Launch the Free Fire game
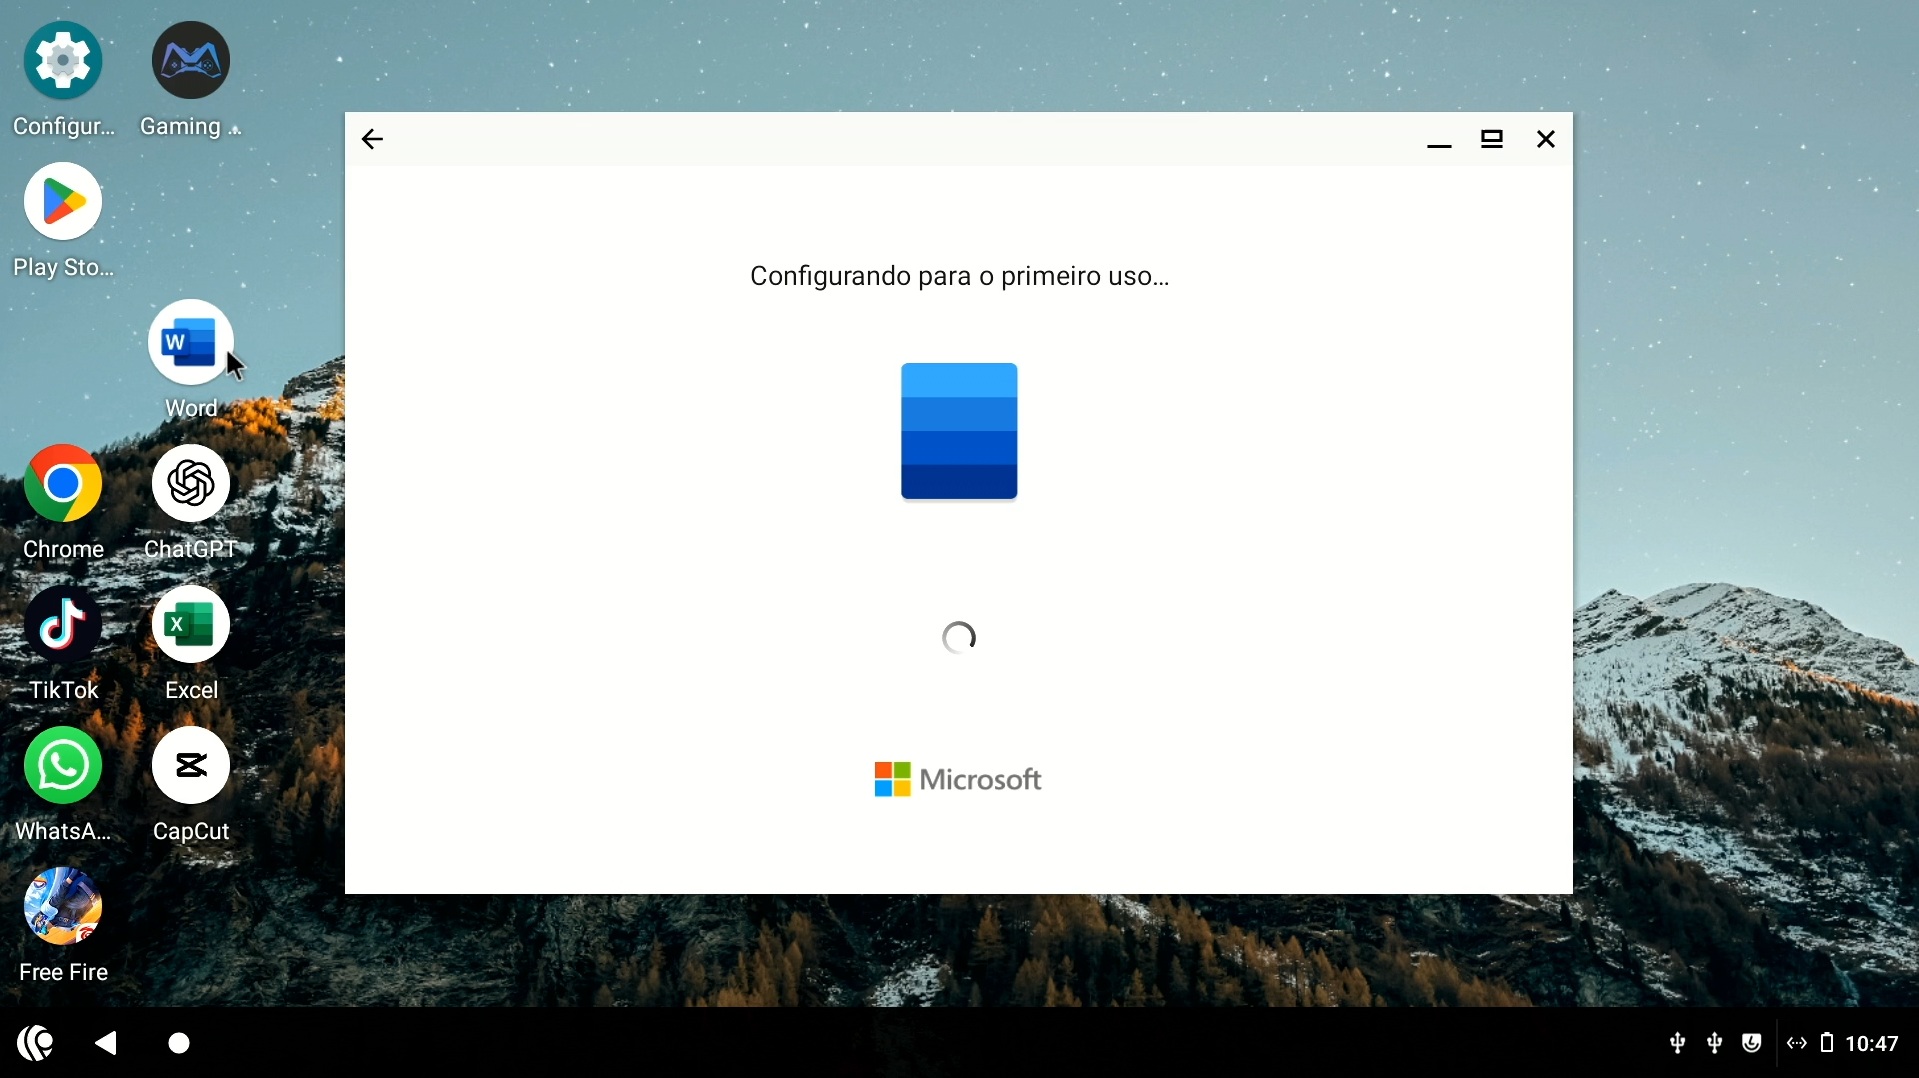Viewport: 1919px width, 1078px height. click(x=63, y=907)
